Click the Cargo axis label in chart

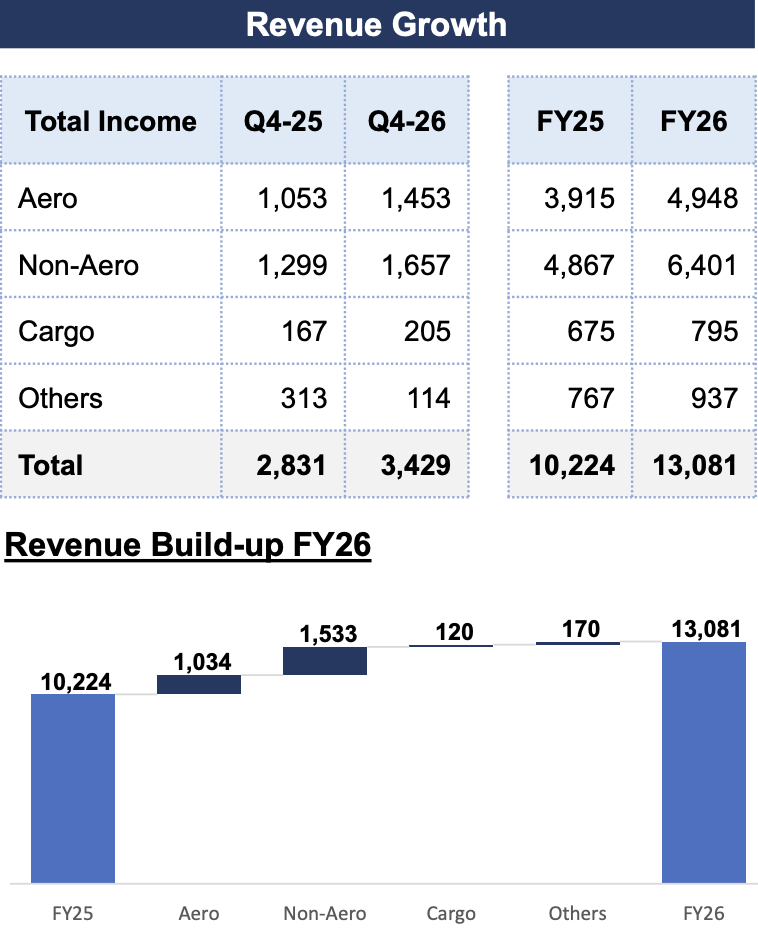451,913
